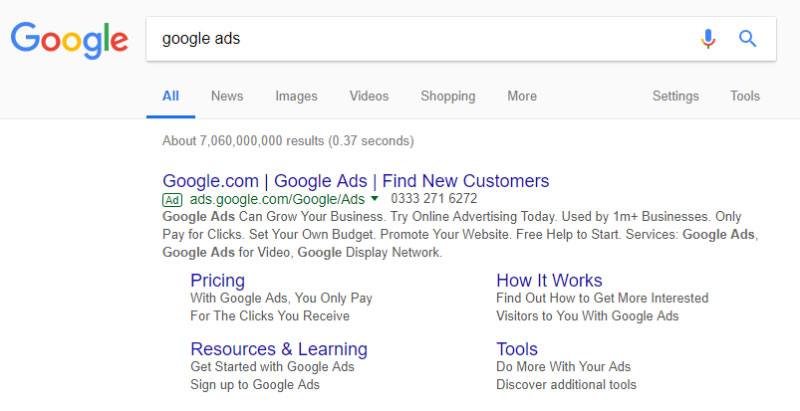800x411 pixels.
Task: Open the Settings menu
Action: pyautogui.click(x=675, y=96)
